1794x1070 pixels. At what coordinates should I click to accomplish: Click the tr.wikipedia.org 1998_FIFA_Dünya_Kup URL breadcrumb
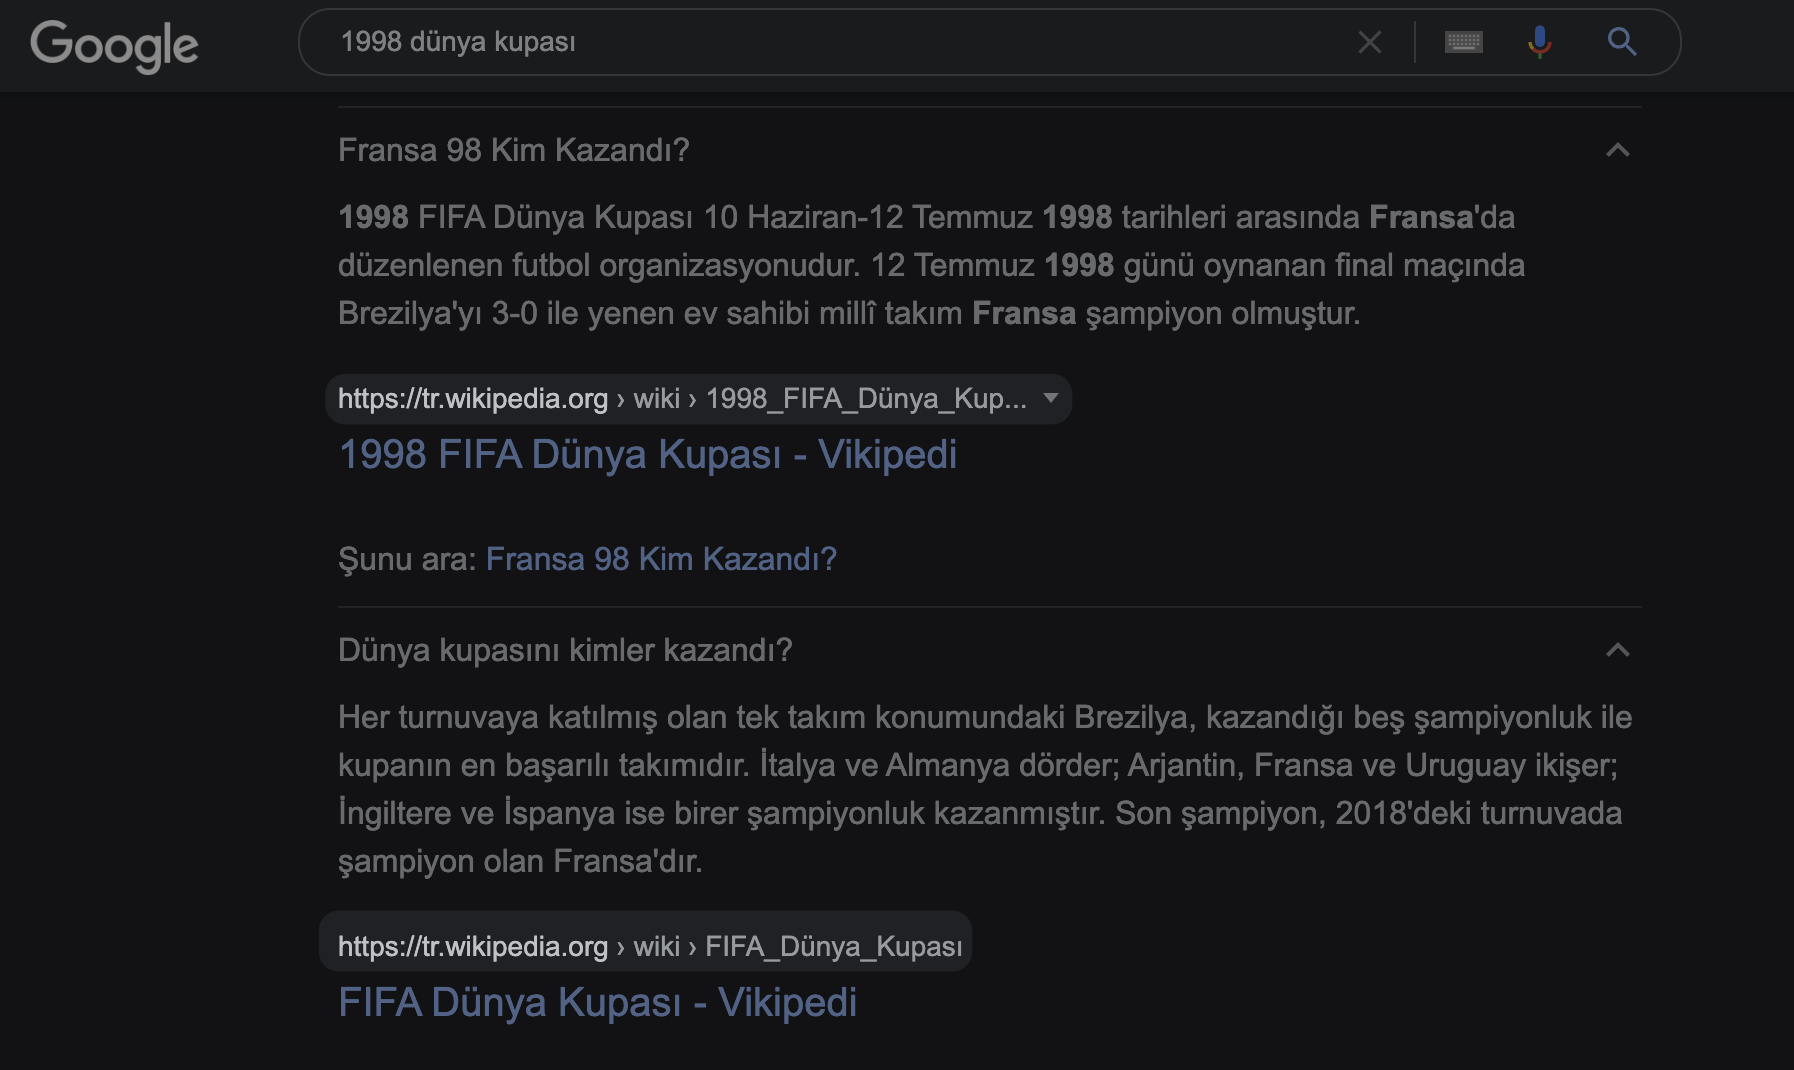(x=682, y=398)
